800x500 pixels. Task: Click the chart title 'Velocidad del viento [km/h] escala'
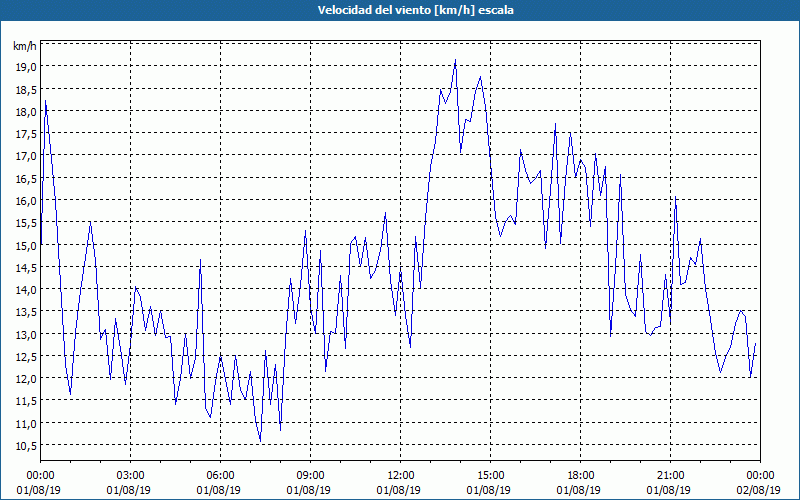[415, 10]
